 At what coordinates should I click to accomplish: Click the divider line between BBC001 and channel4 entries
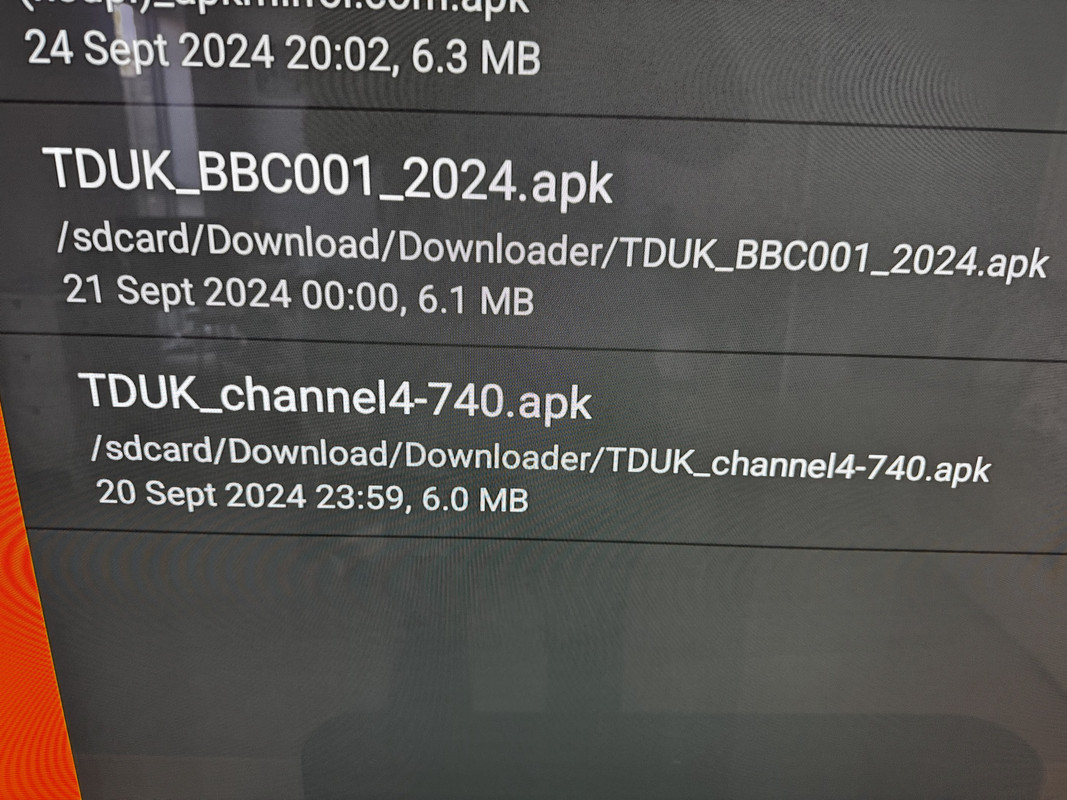534,347
